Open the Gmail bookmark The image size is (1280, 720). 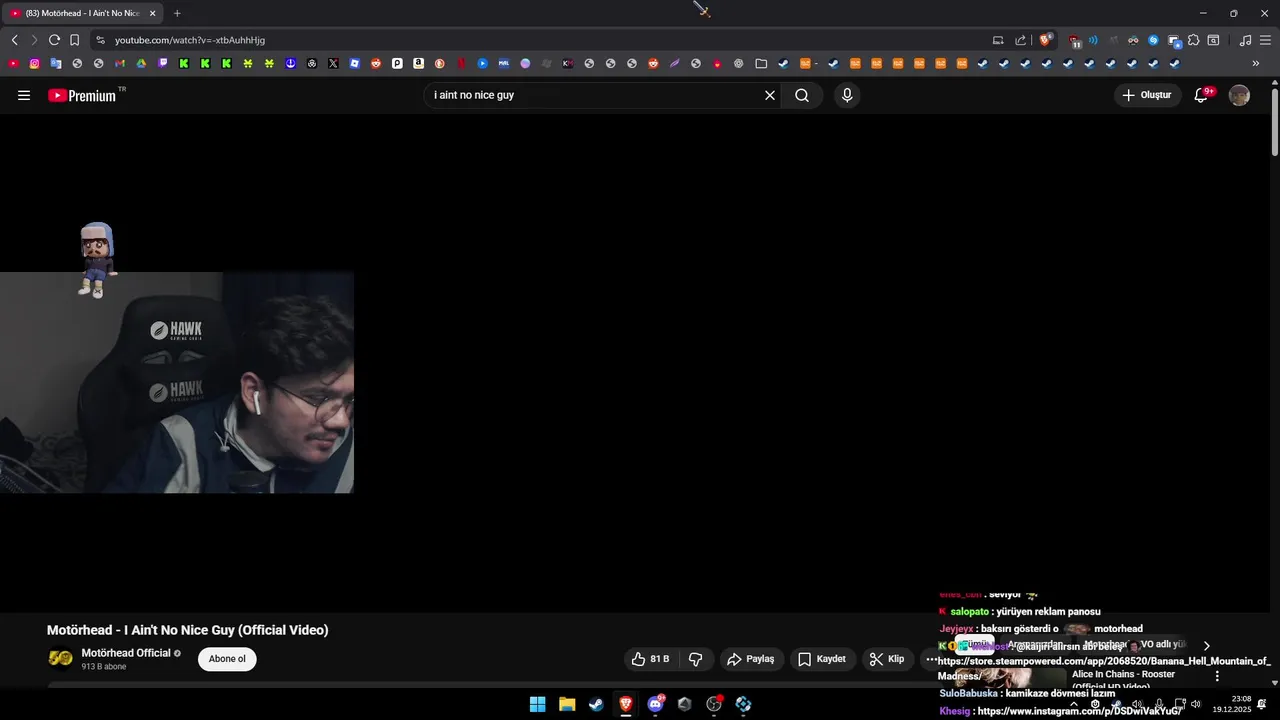pos(120,63)
